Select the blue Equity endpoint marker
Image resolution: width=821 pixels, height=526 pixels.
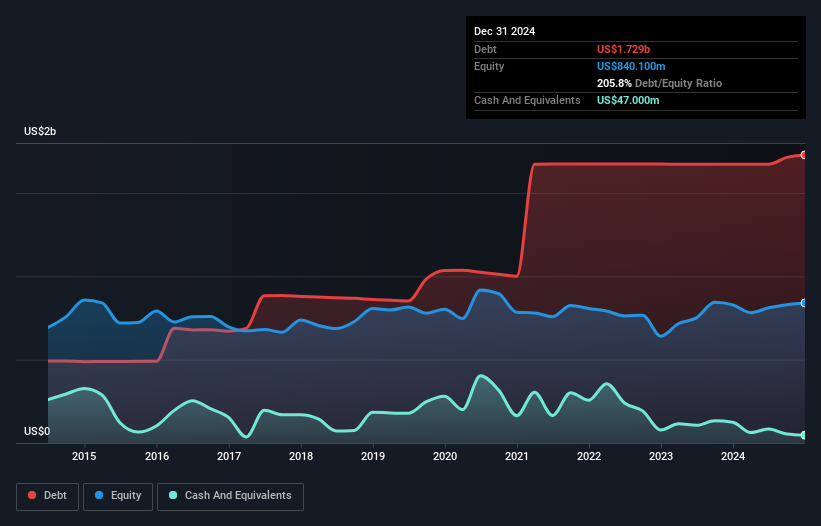coord(804,303)
